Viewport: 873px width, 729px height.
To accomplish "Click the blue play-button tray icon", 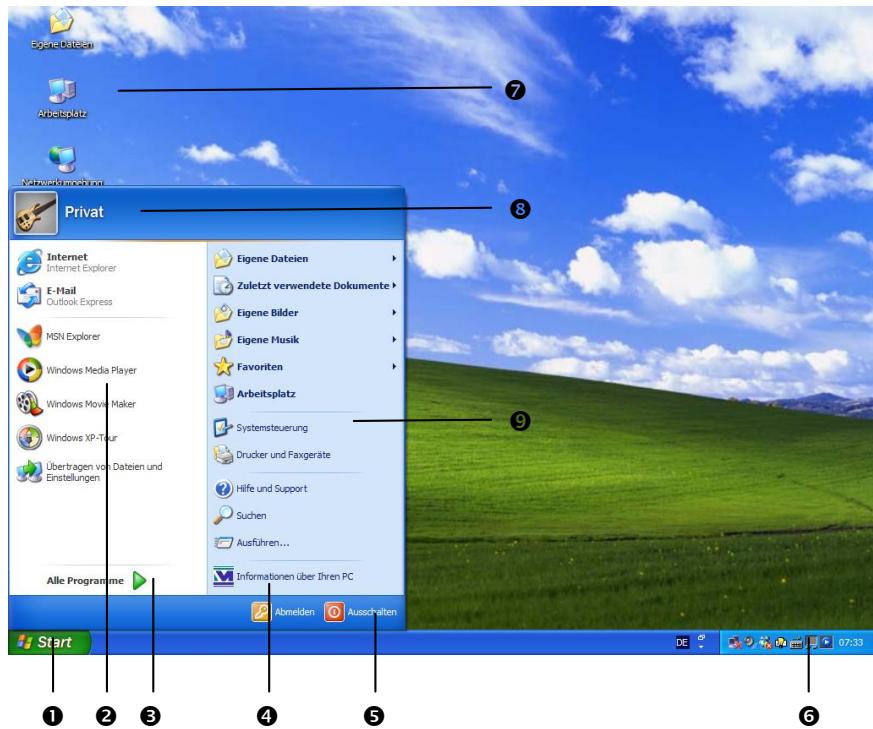I will 826,642.
